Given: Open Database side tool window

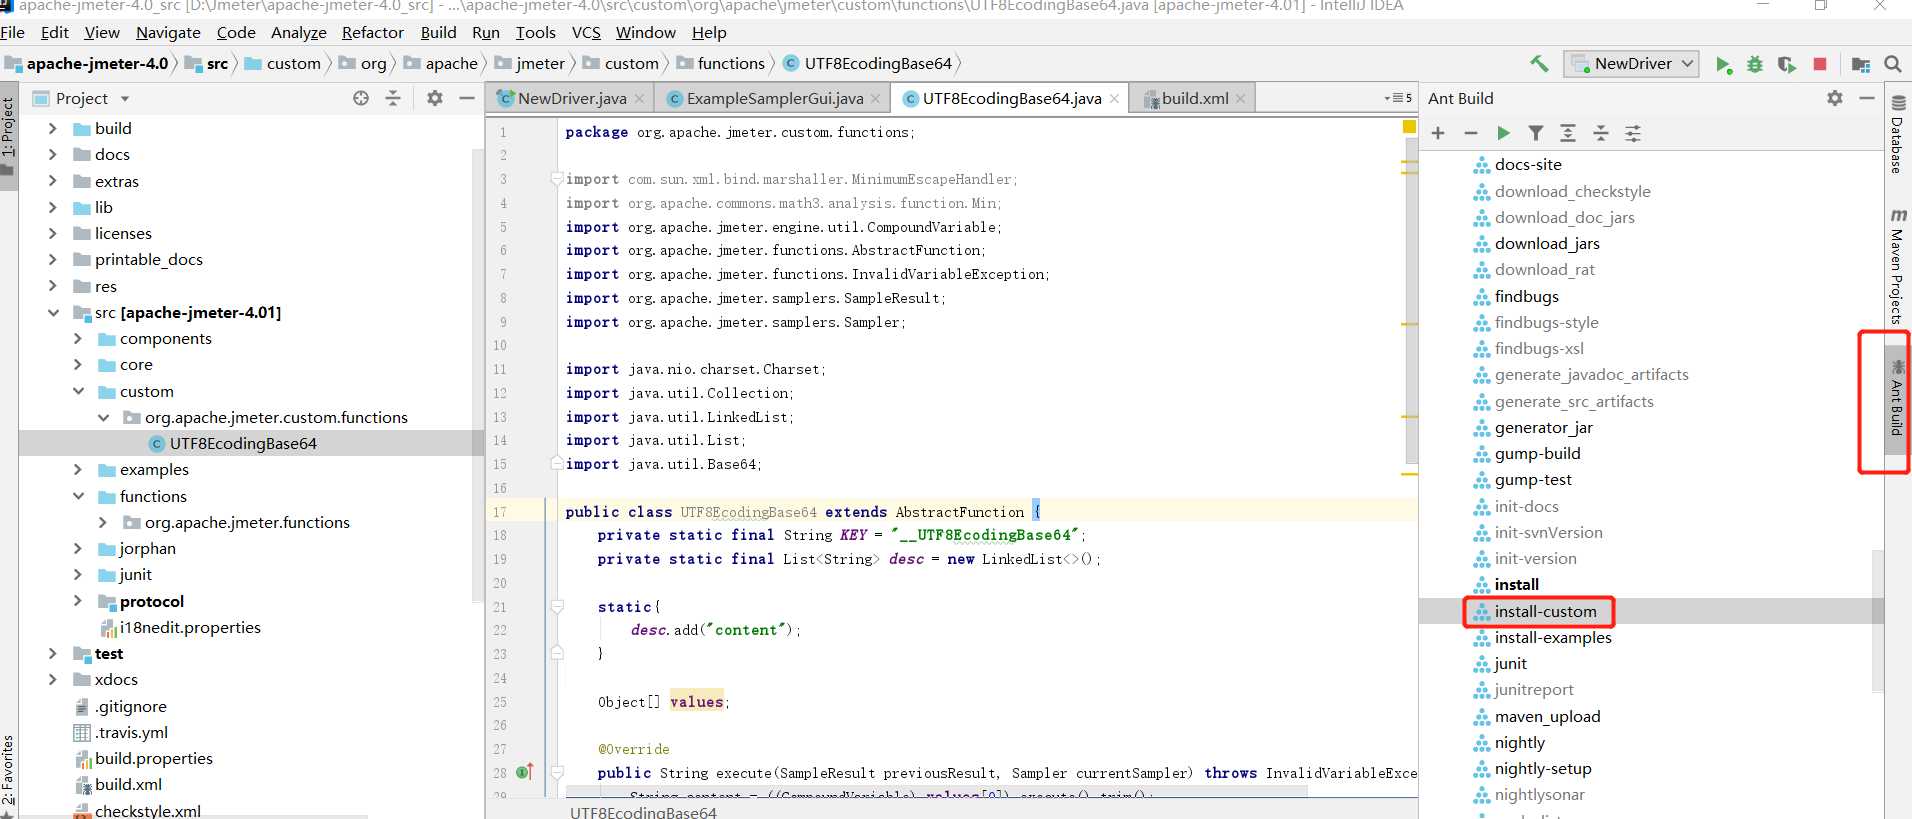Looking at the screenshot, I should (1897, 135).
